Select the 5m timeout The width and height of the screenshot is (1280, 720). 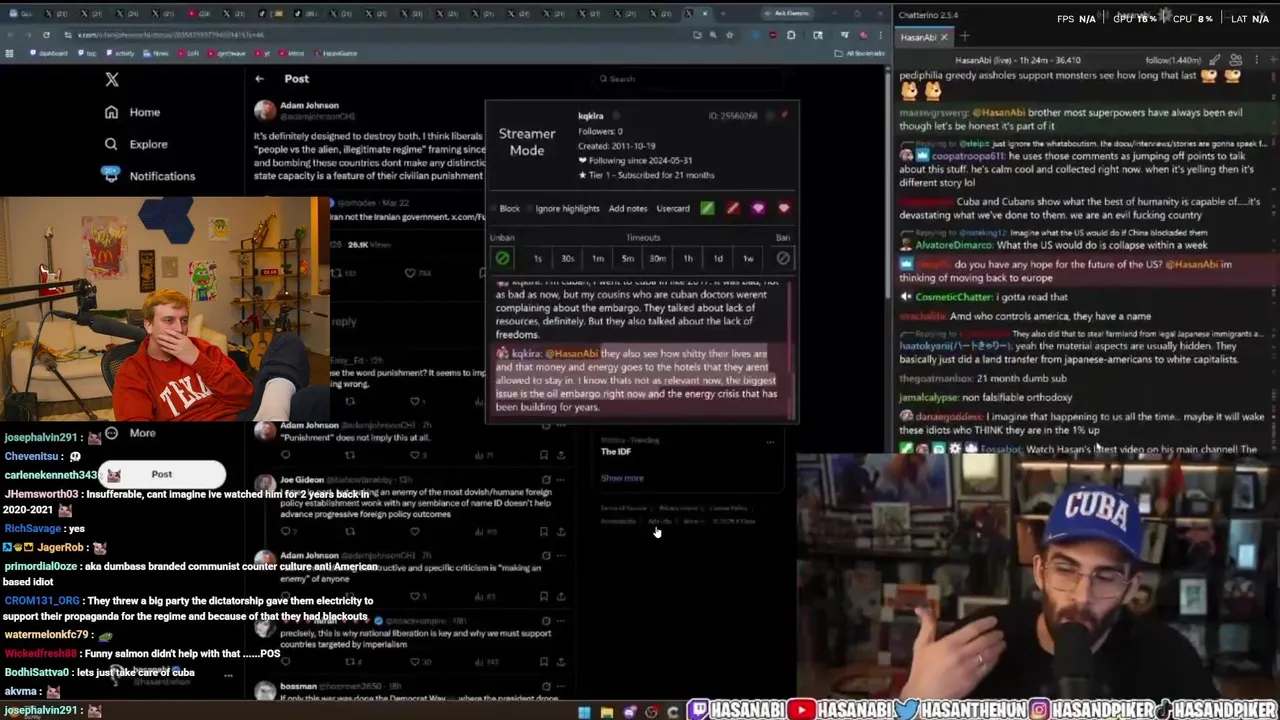point(627,259)
